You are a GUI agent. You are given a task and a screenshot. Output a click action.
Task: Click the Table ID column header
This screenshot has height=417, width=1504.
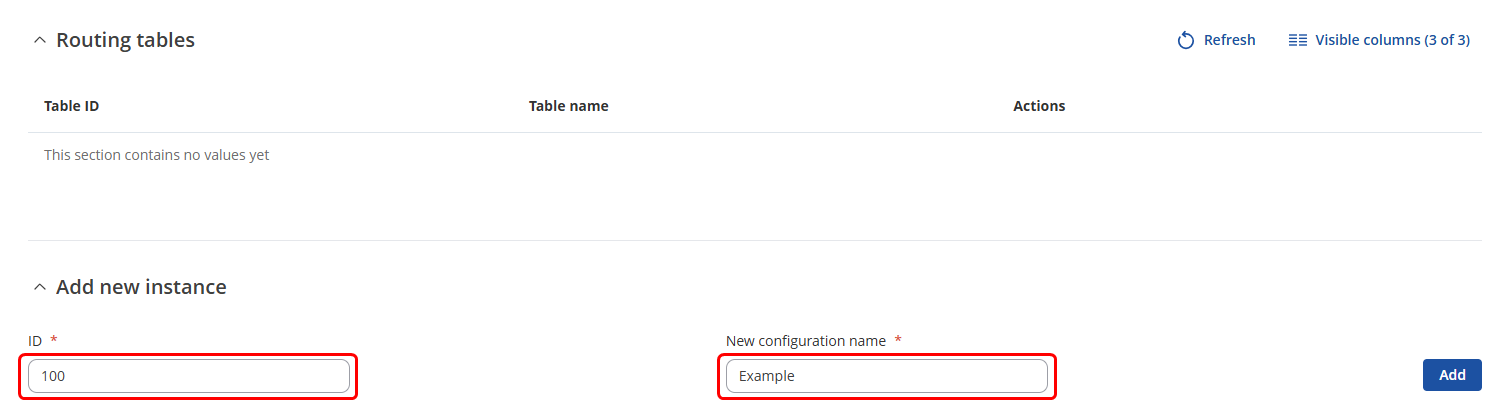tap(71, 106)
